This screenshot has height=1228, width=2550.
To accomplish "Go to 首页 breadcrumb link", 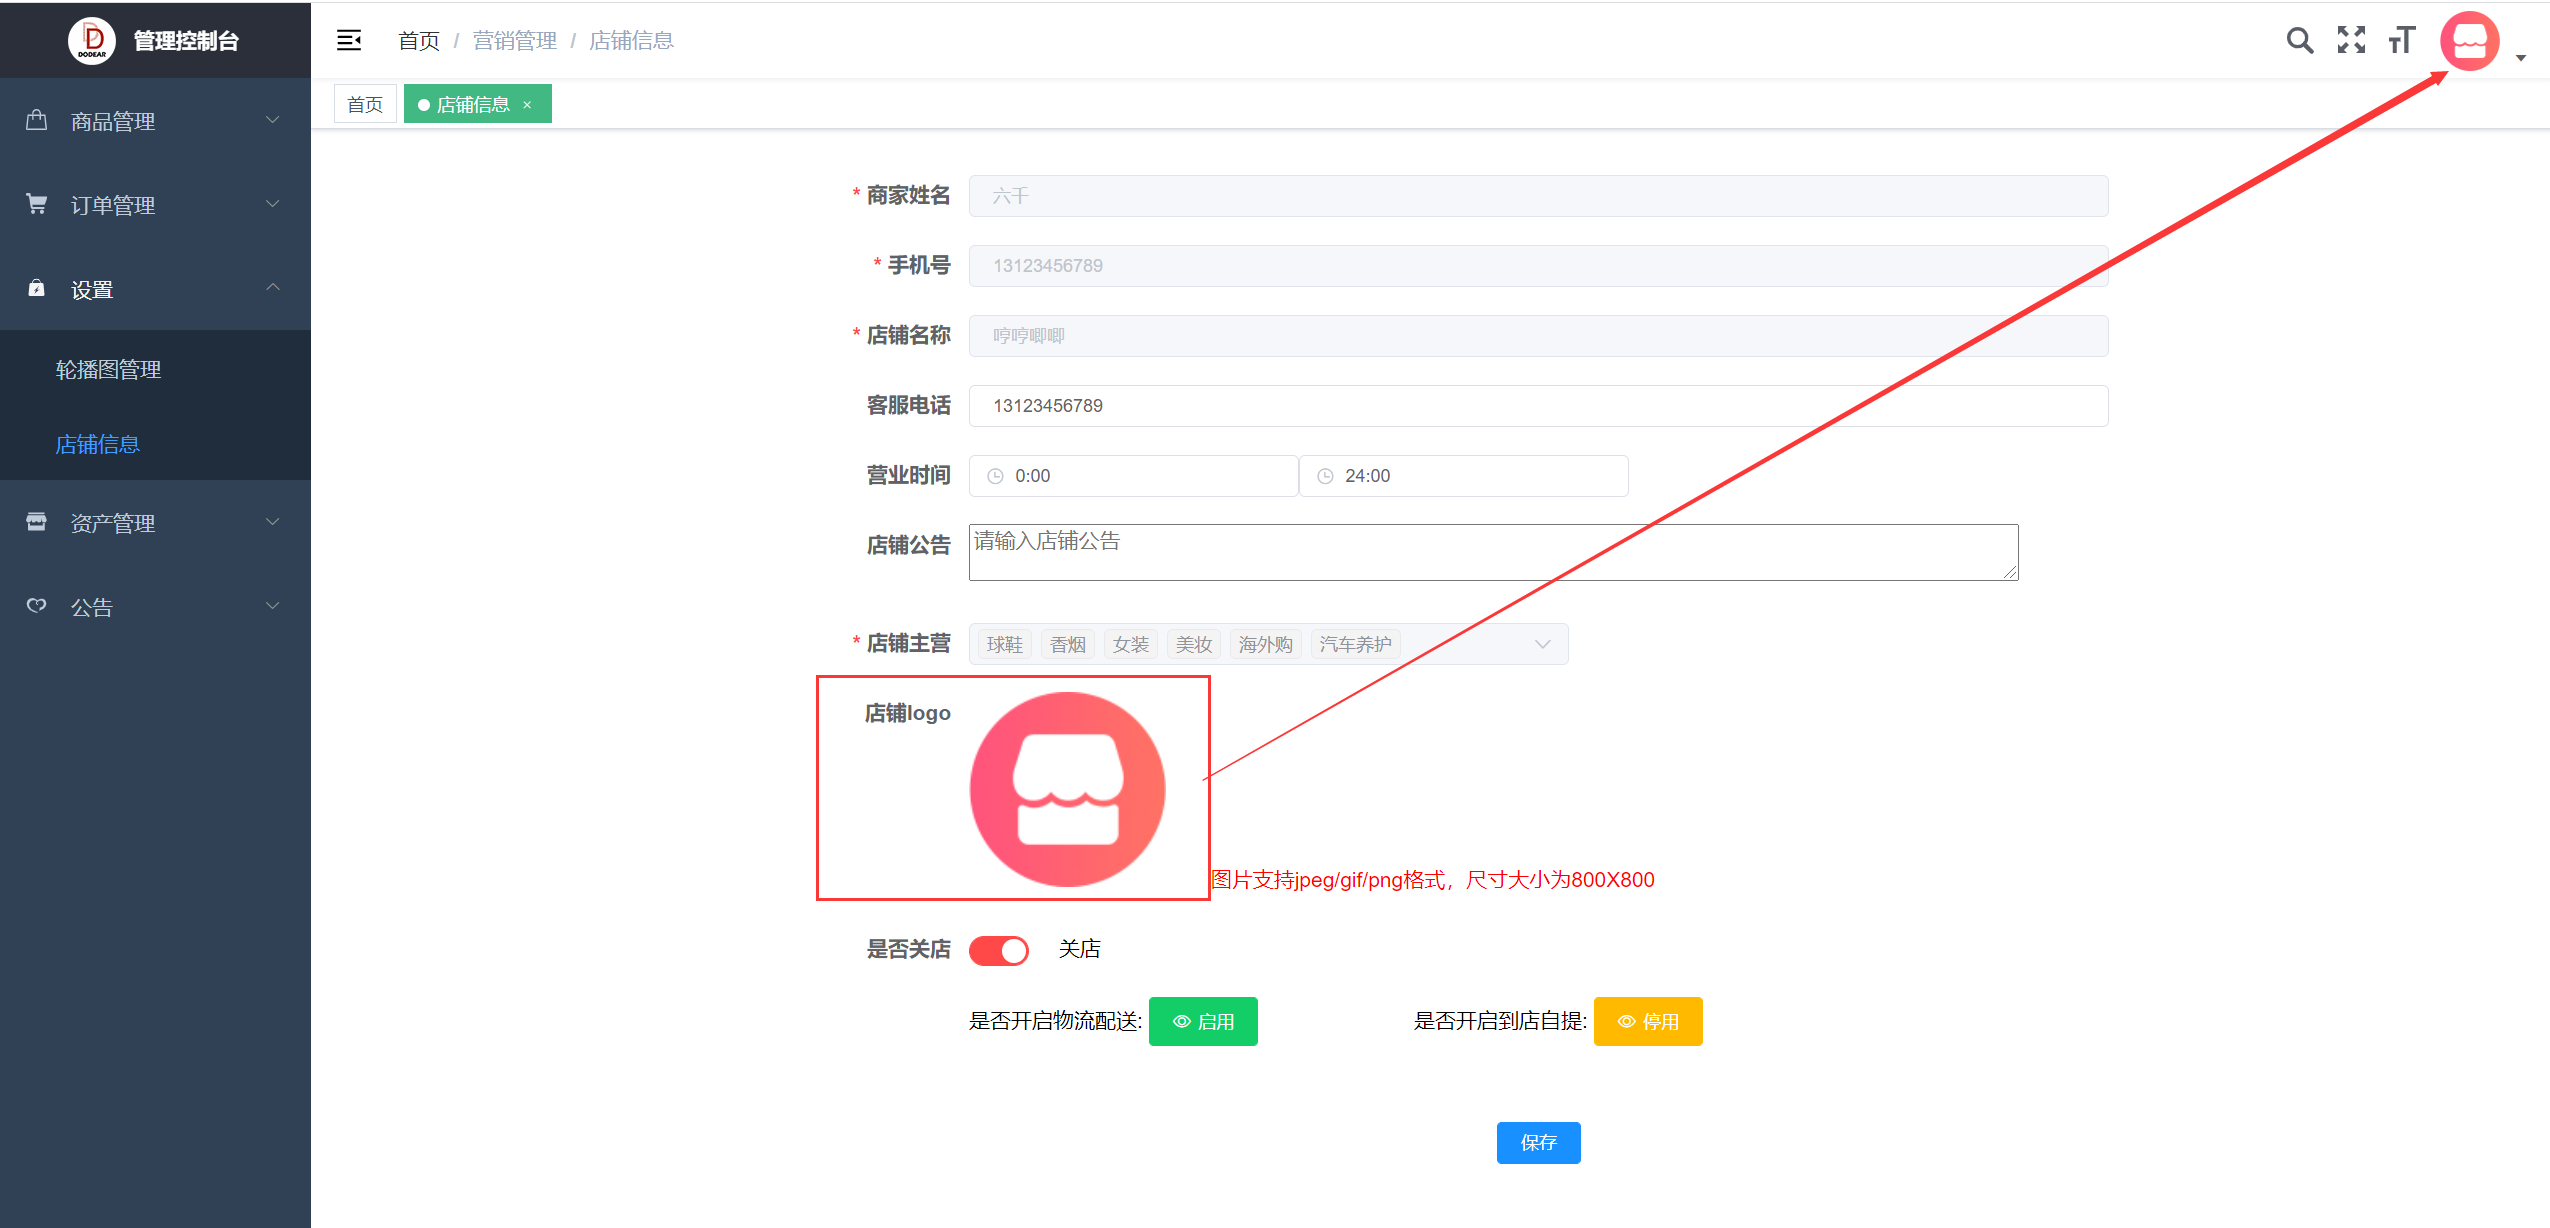I will tap(418, 41).
